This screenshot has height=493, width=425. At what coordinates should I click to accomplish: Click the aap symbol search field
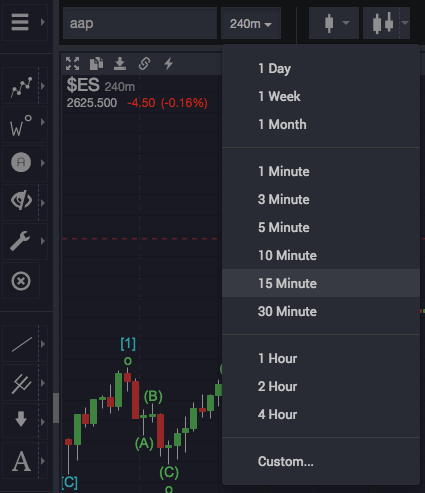pyautogui.click(x=140, y=23)
